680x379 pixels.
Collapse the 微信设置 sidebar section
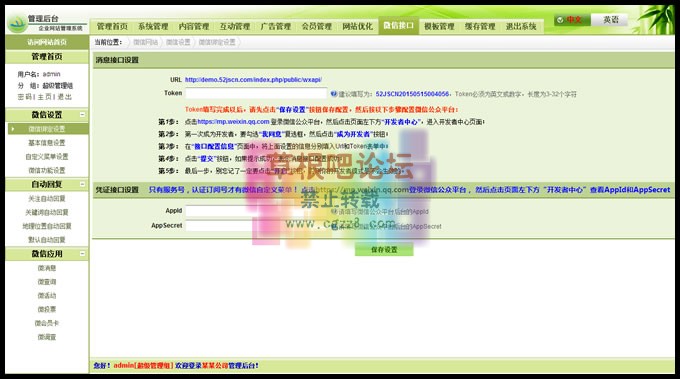coord(82,114)
